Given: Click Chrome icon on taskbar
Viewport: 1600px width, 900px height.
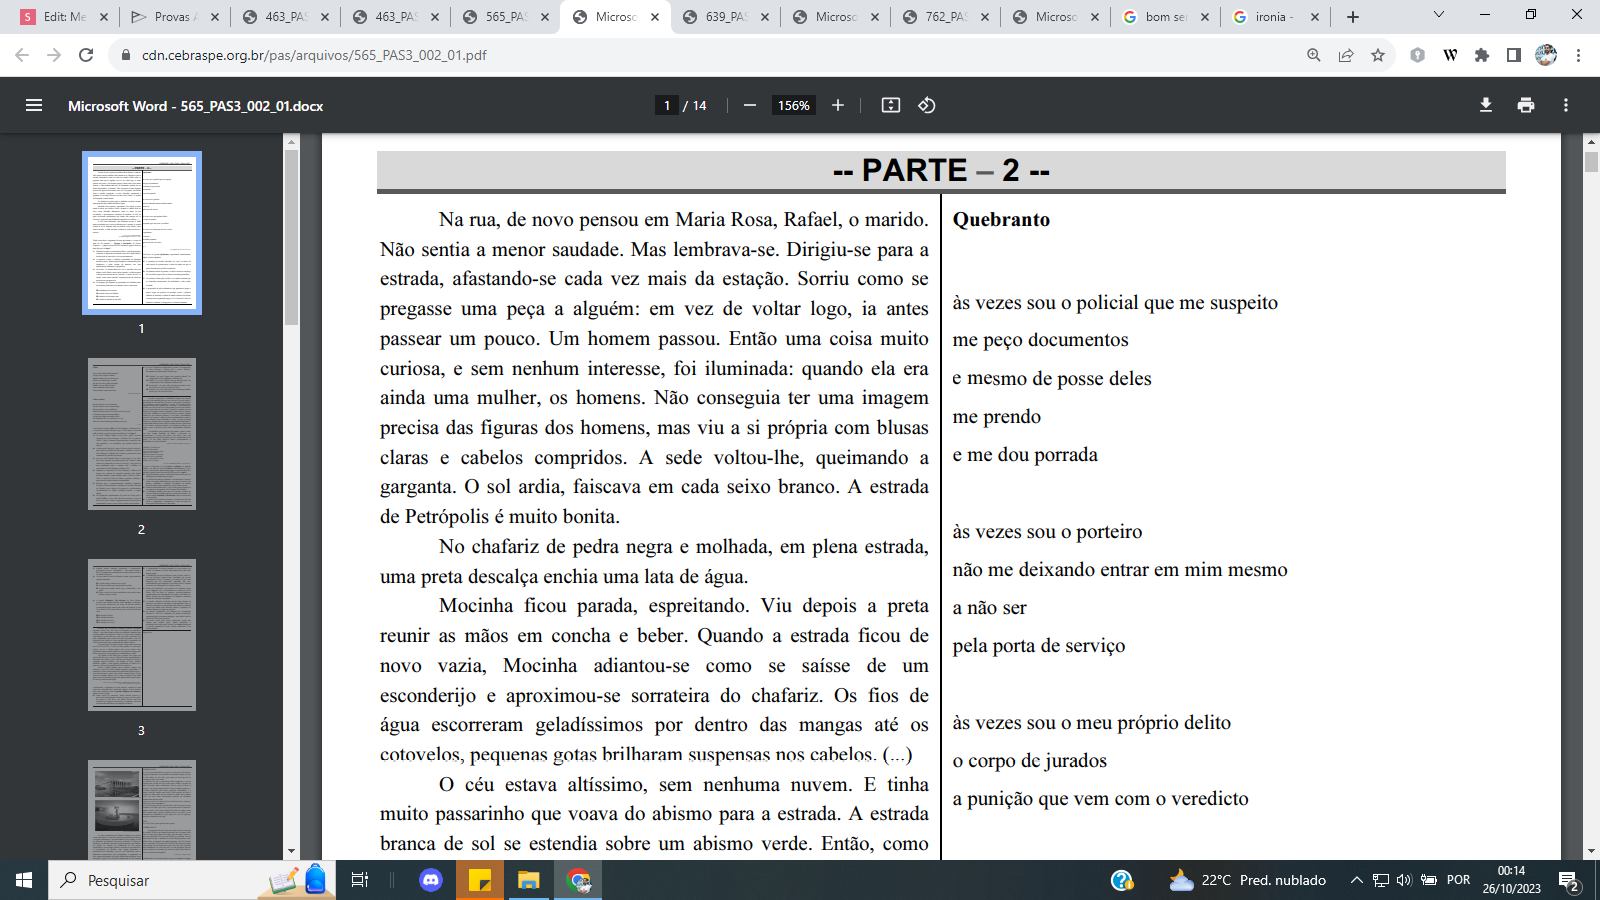Looking at the screenshot, I should (578, 880).
